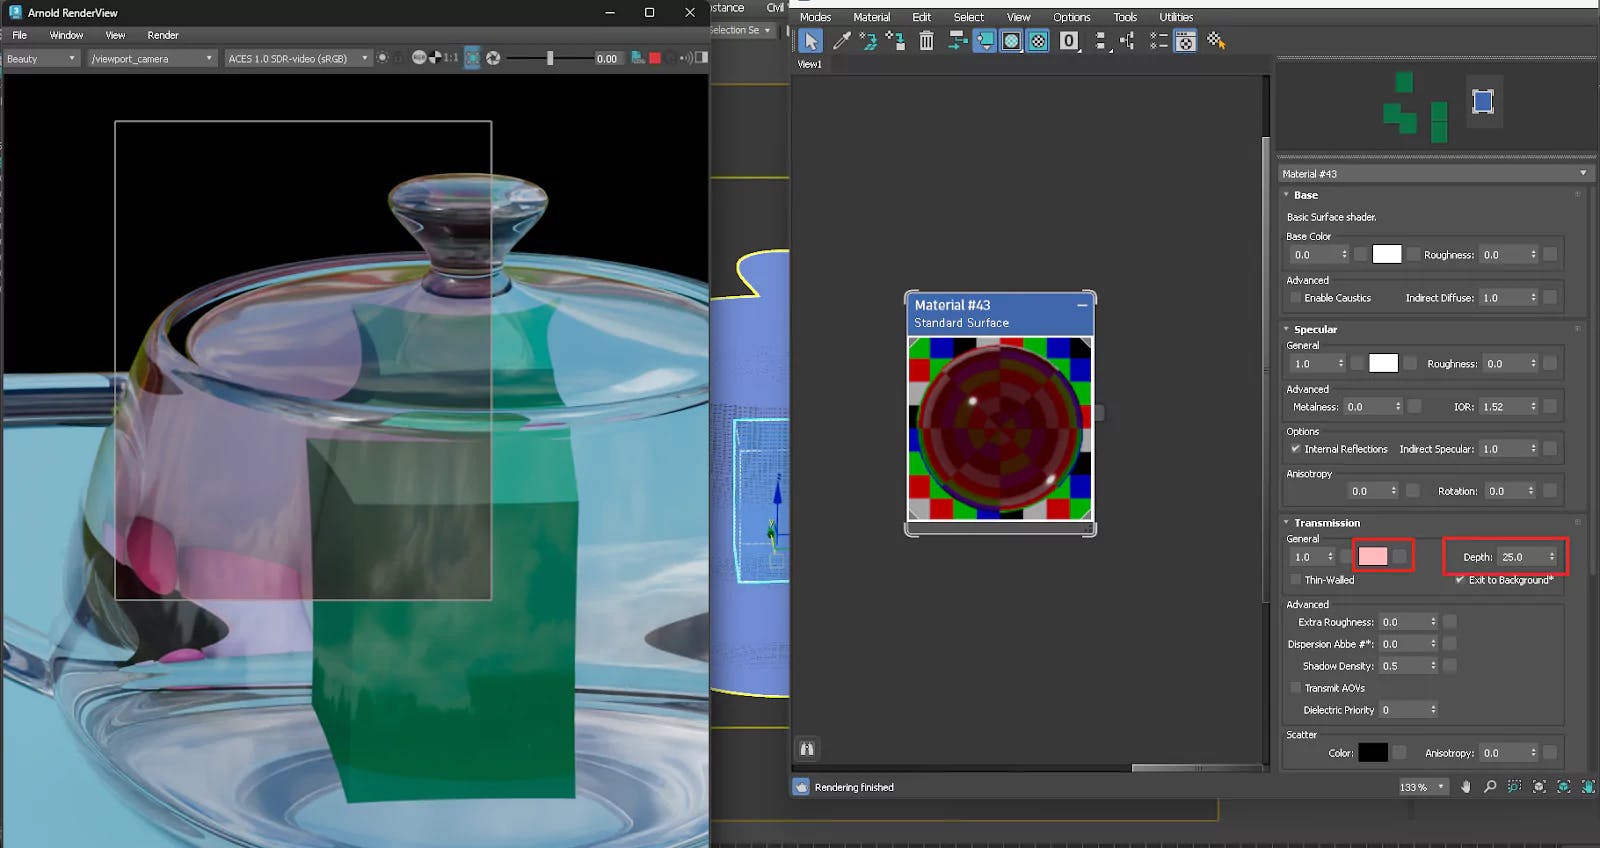Enable Transmit AOVs checkbox

[1296, 688]
